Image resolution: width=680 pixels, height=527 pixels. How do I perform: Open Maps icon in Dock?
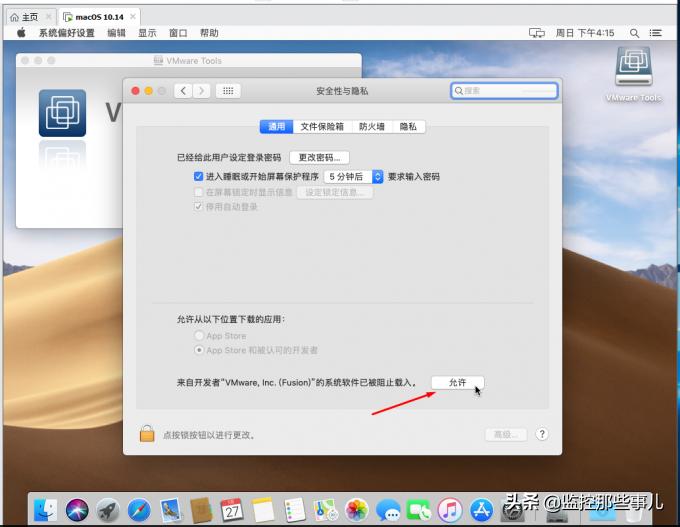pos(326,510)
